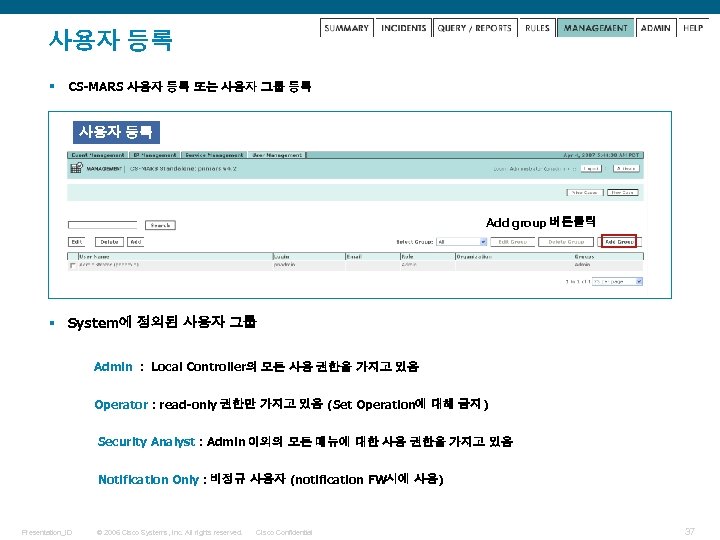Open the RULES tab
Image resolution: width=720 pixels, height=540 pixels.
coord(537,28)
